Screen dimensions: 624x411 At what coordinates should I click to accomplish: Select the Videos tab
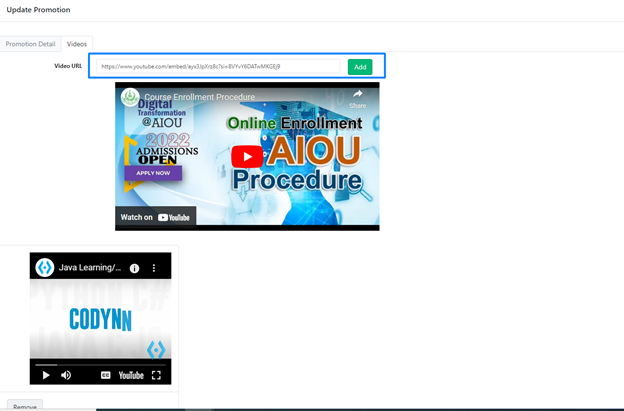77,44
